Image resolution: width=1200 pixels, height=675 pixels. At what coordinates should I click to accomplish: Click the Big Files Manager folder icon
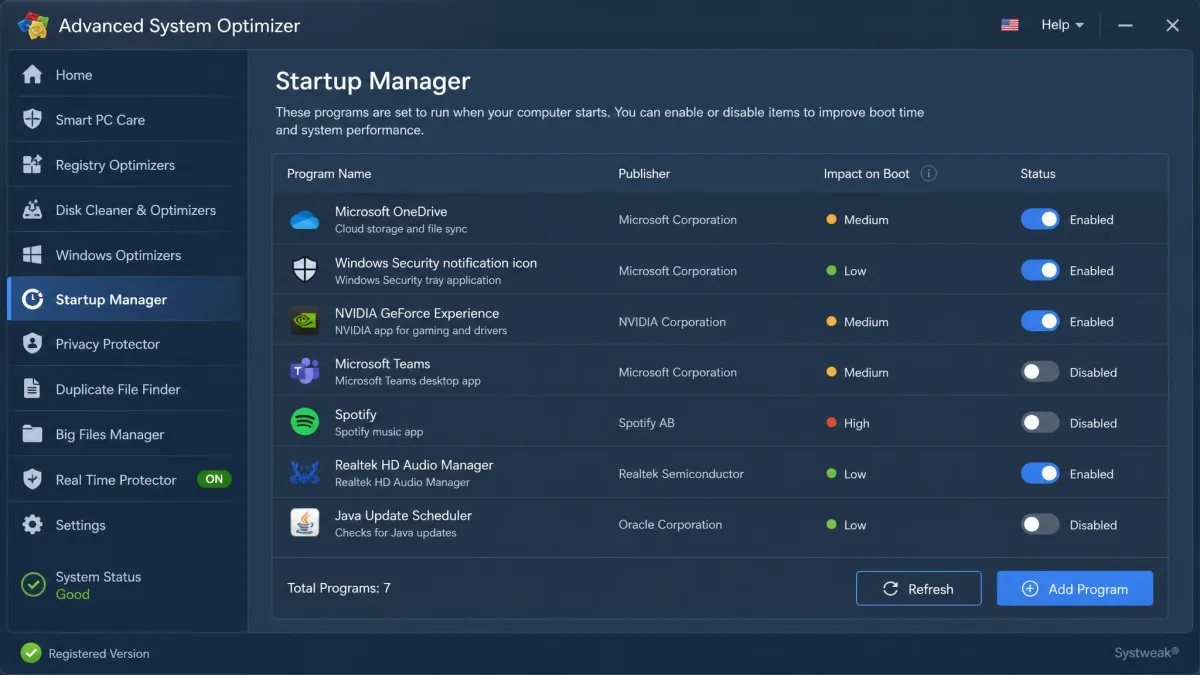click(x=32, y=434)
